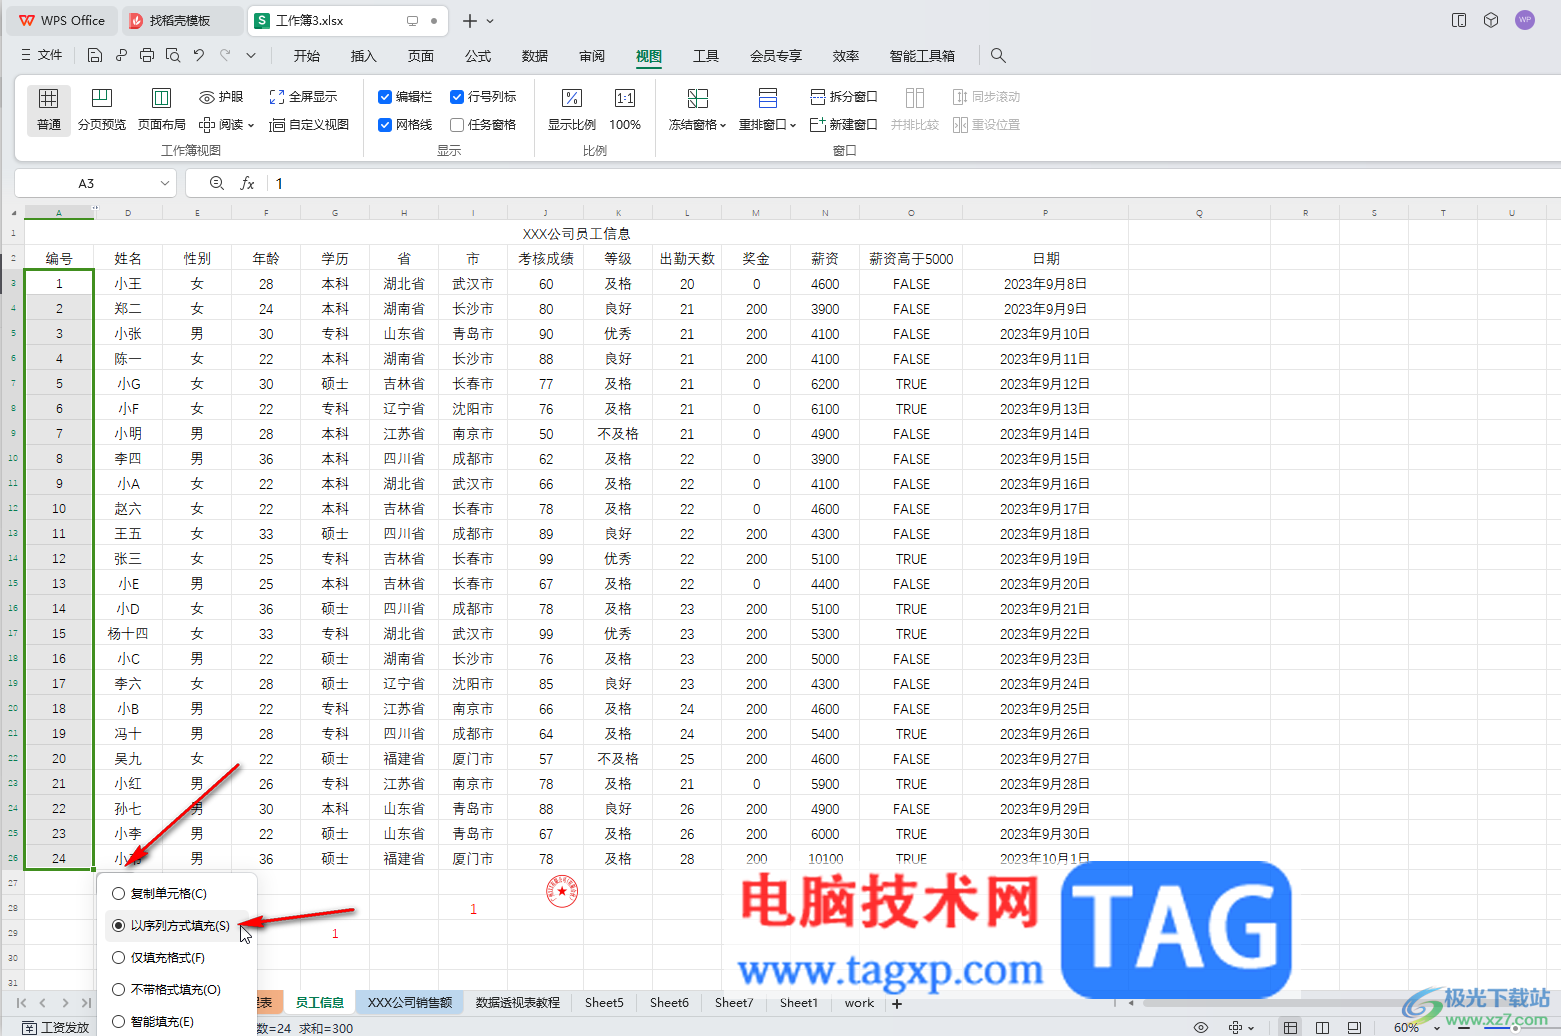This screenshot has width=1561, height=1036.
Task: Select 不带格式填充(O) radio option
Action: (x=119, y=990)
